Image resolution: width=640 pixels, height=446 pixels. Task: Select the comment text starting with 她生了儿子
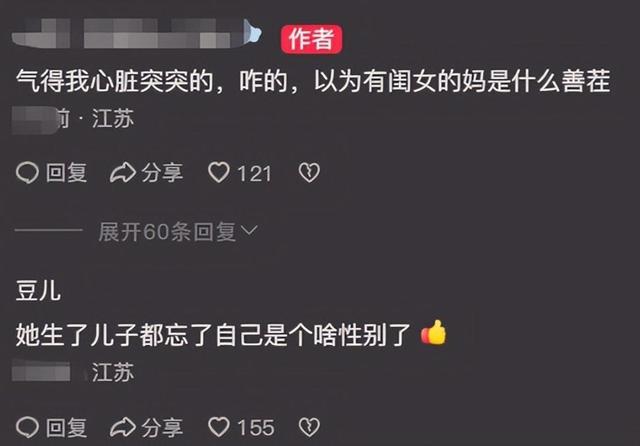(x=213, y=335)
